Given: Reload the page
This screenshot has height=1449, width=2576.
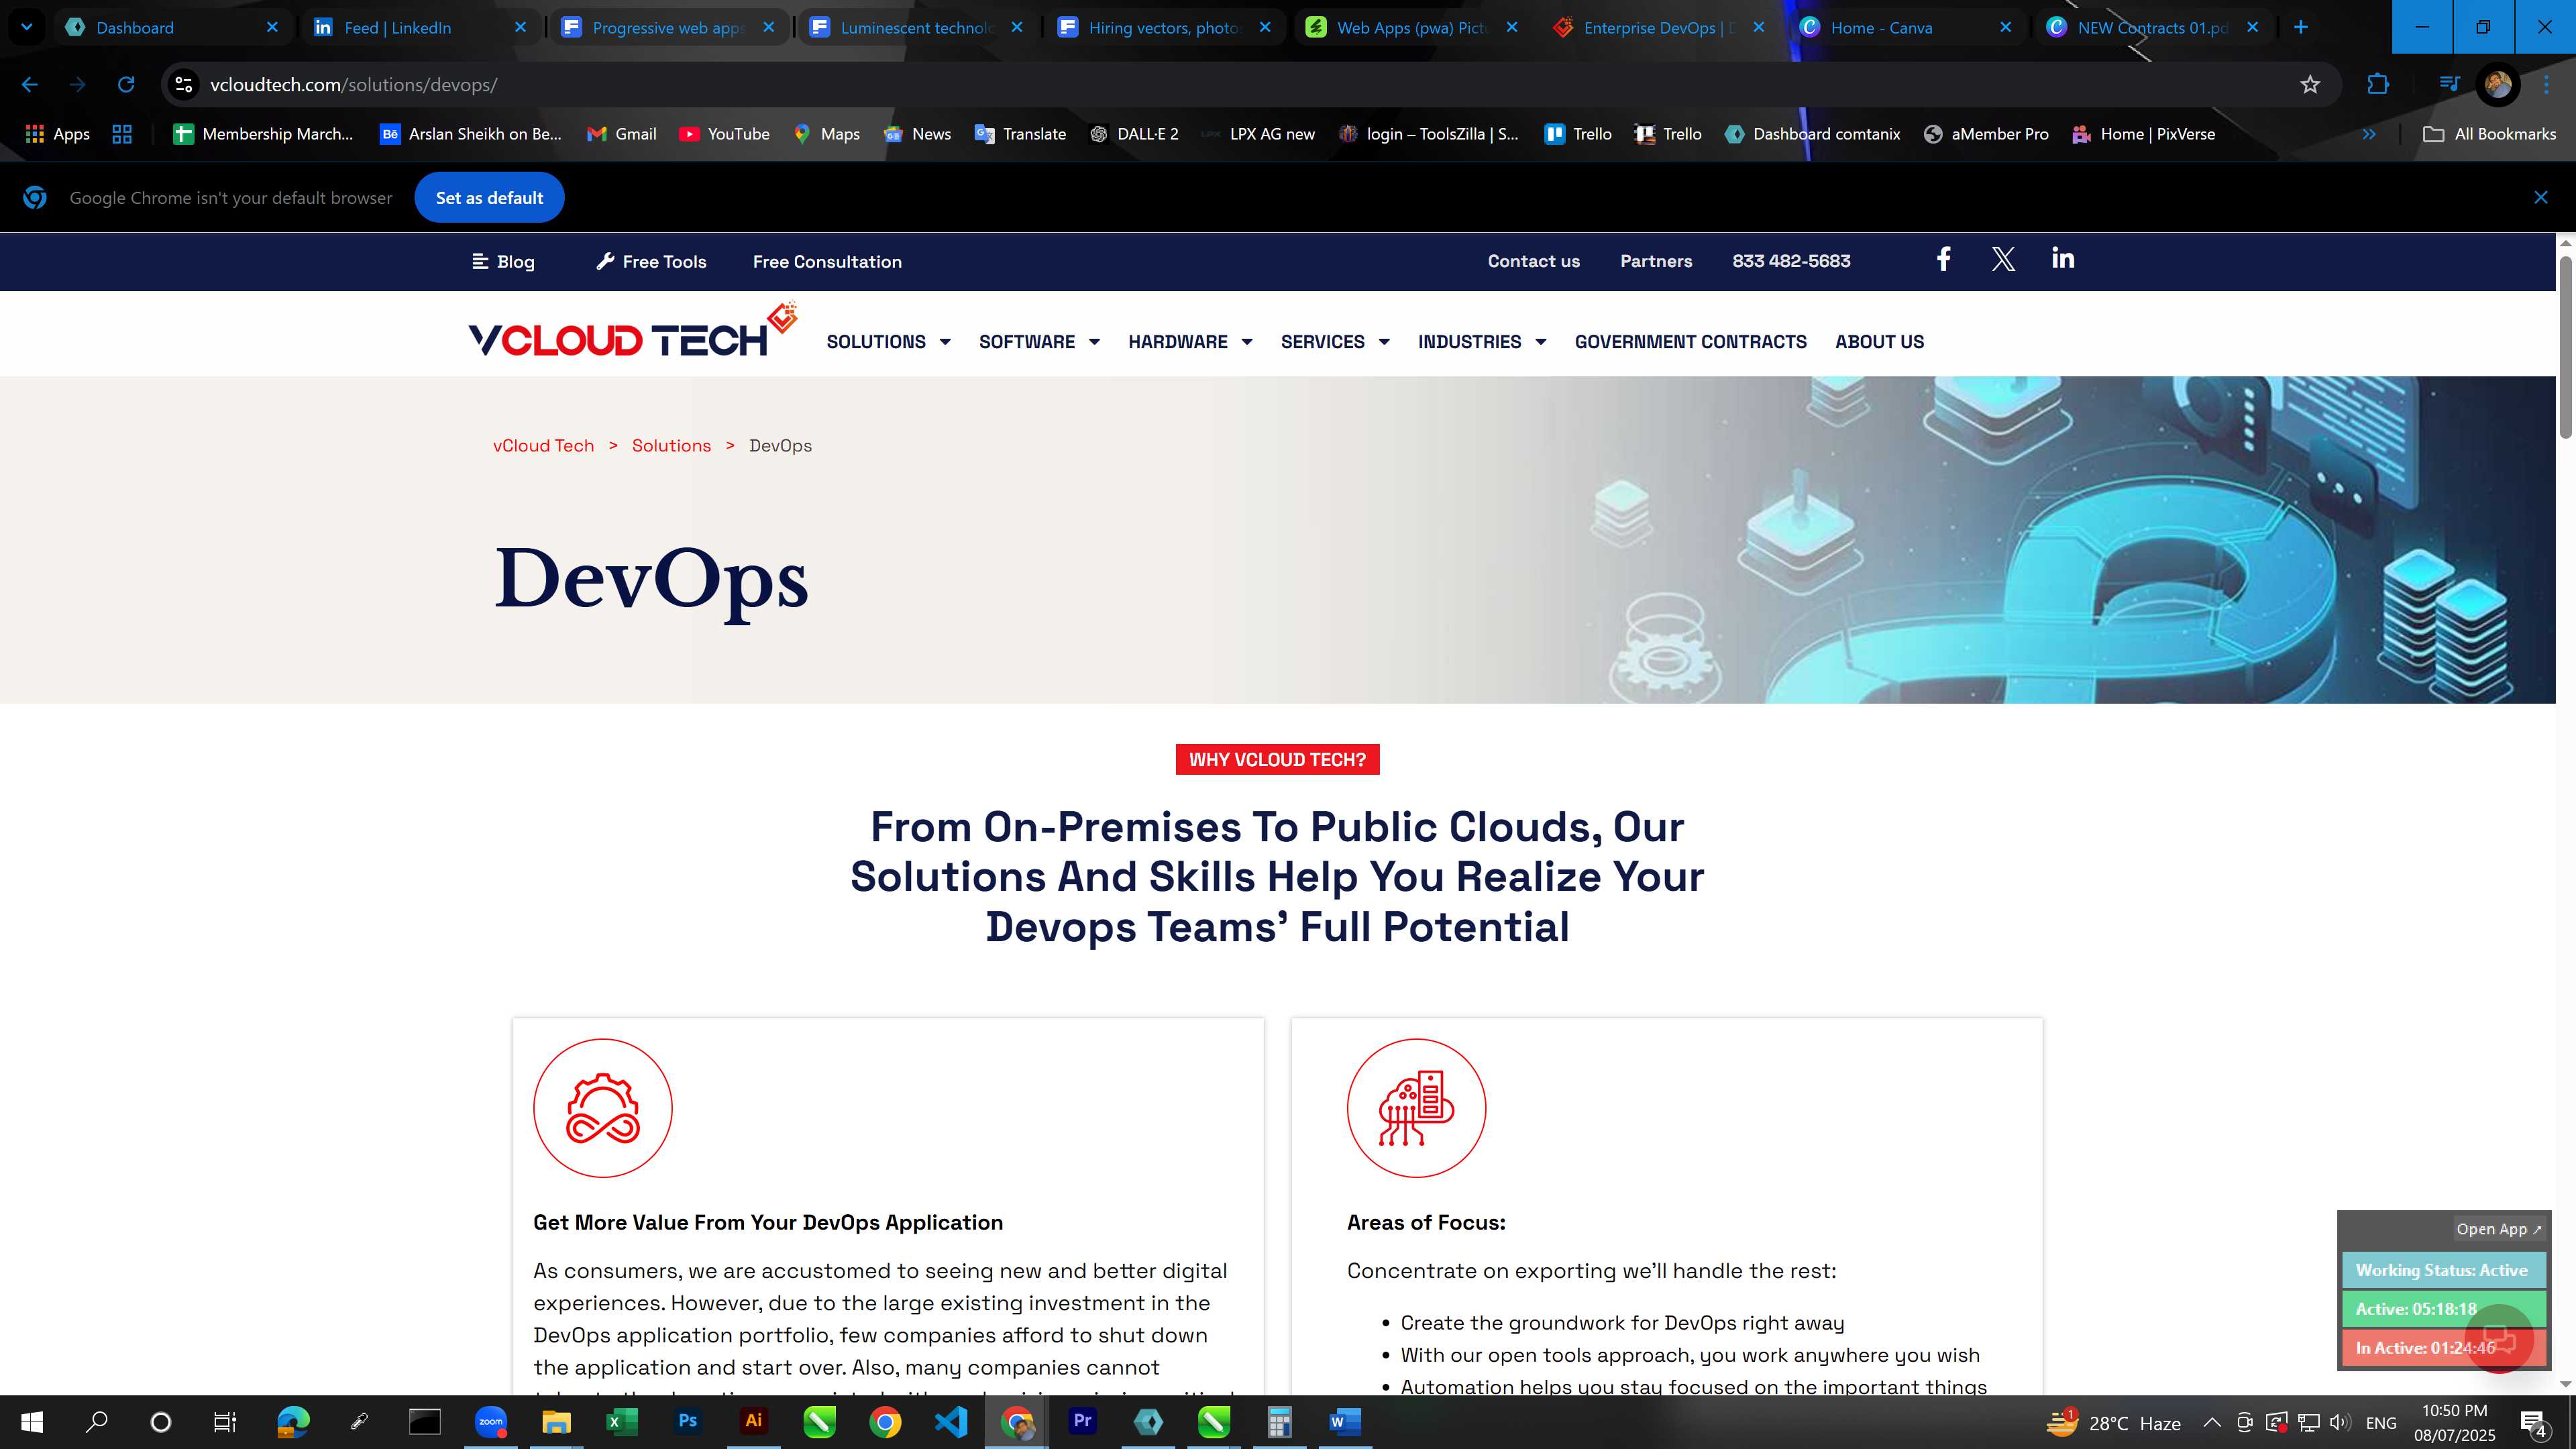Looking at the screenshot, I should pos(126,85).
